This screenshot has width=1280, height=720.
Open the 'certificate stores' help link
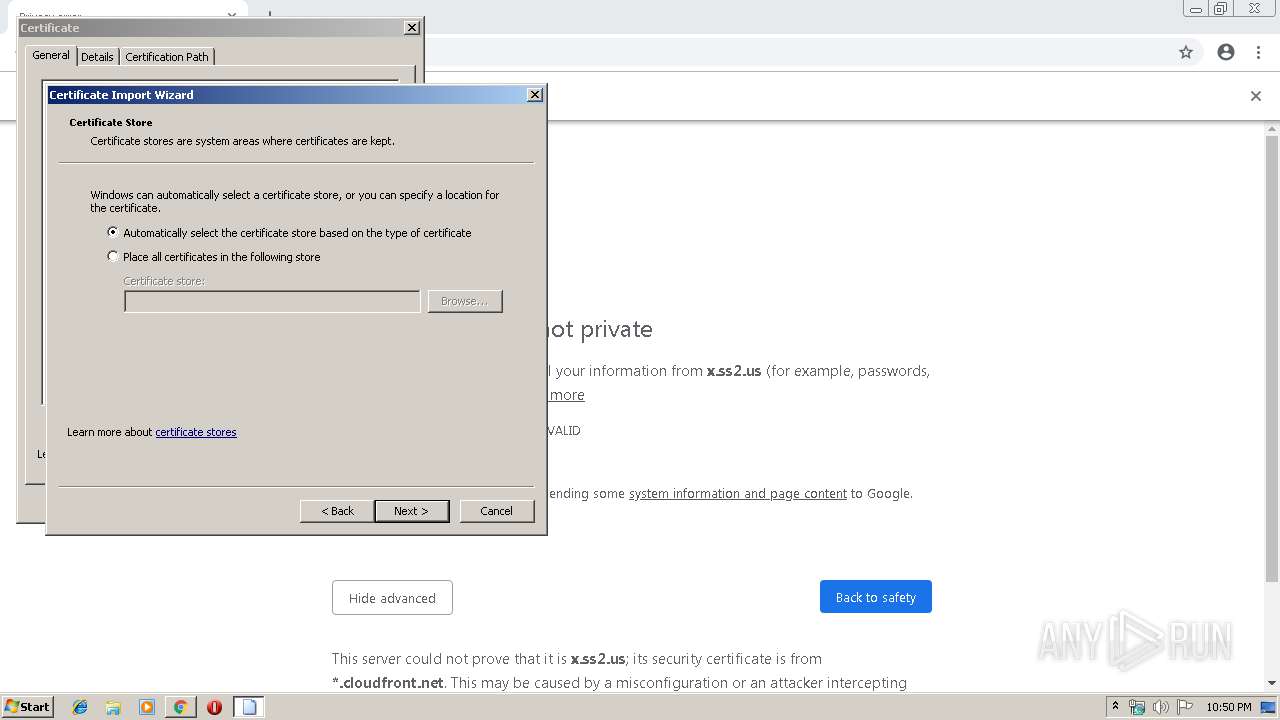click(196, 432)
